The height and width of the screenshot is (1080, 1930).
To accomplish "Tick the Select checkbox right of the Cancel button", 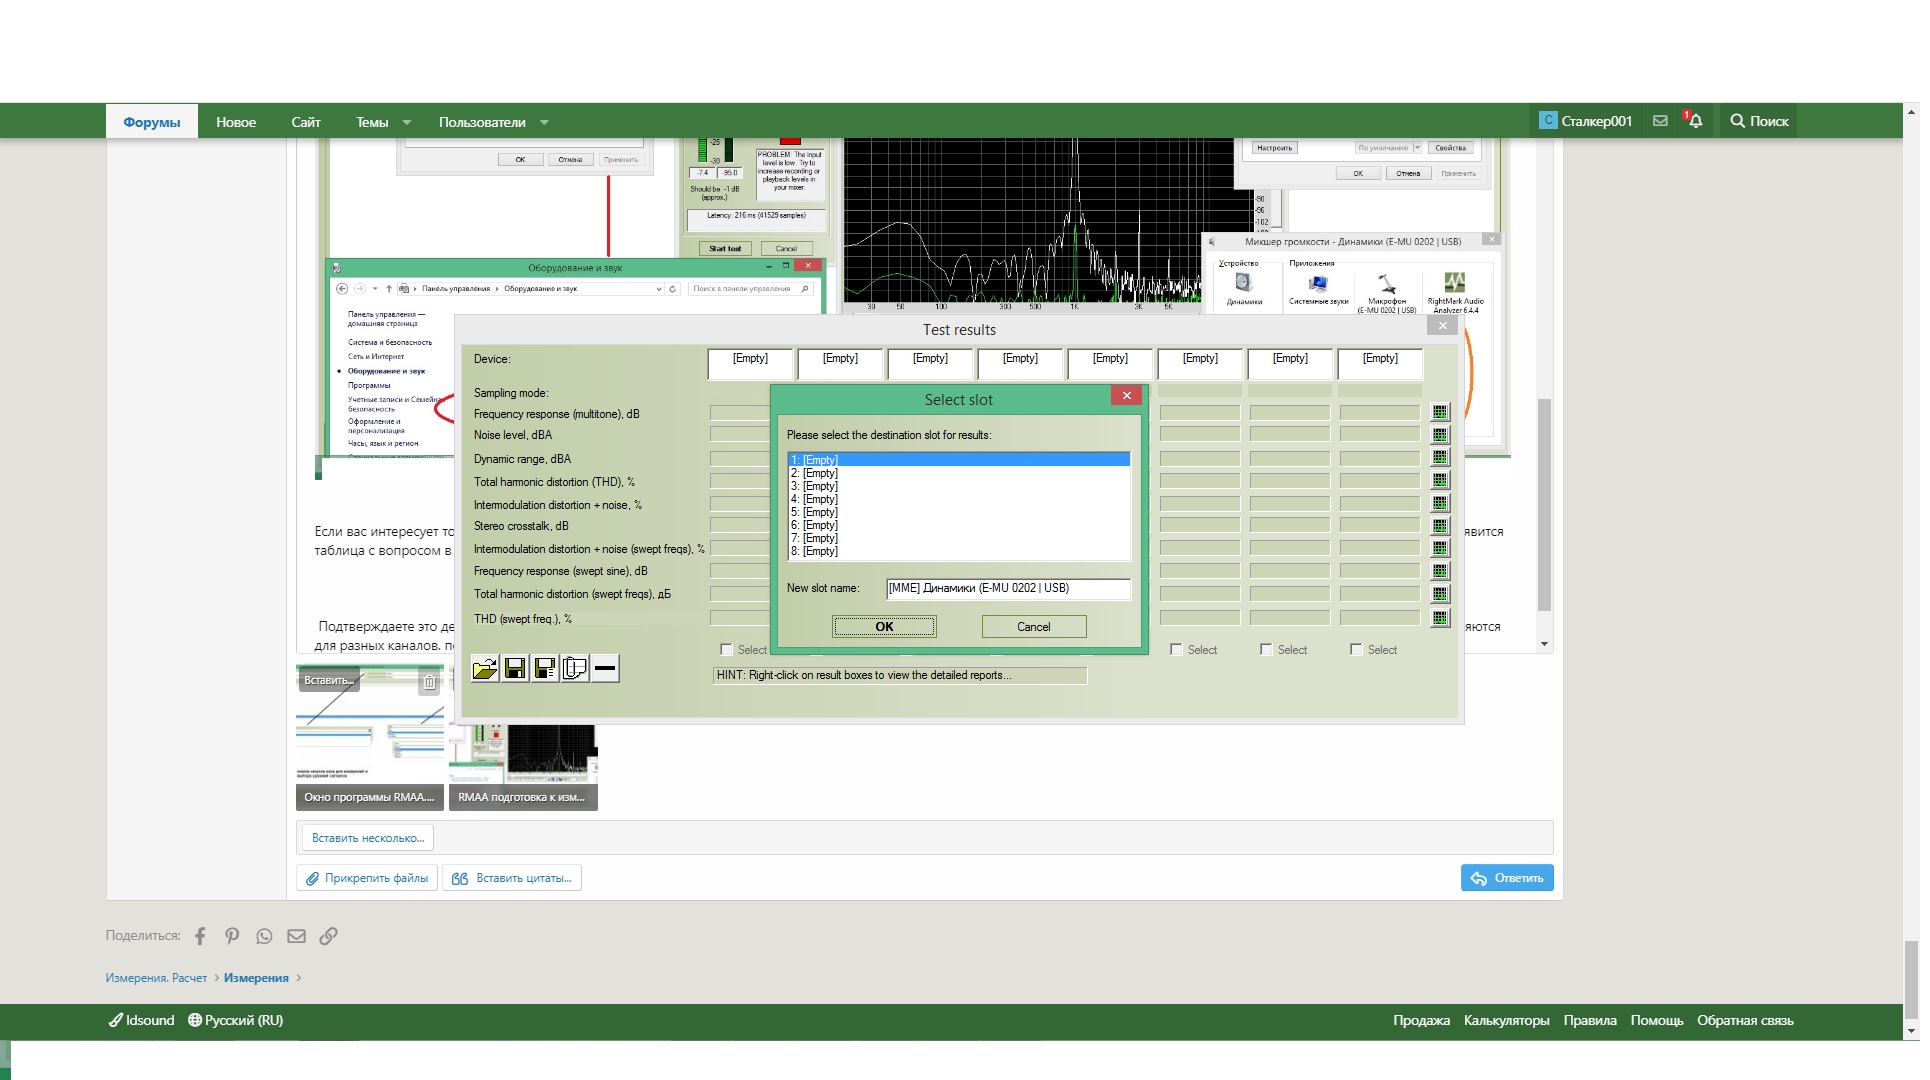I will coord(1176,650).
